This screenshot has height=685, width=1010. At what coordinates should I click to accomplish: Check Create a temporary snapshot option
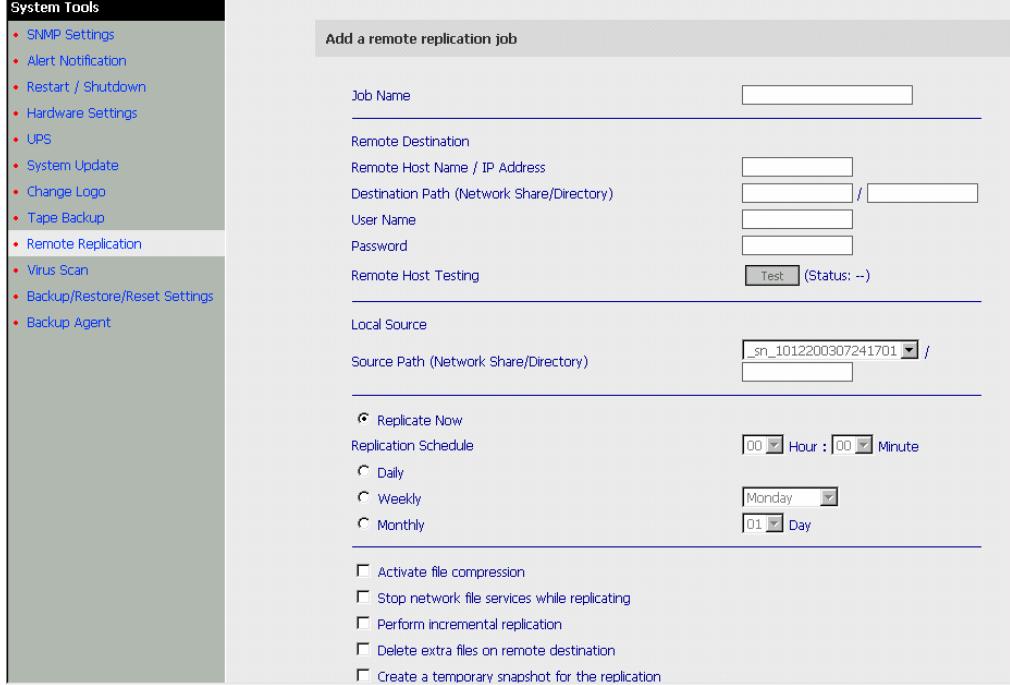click(x=363, y=675)
